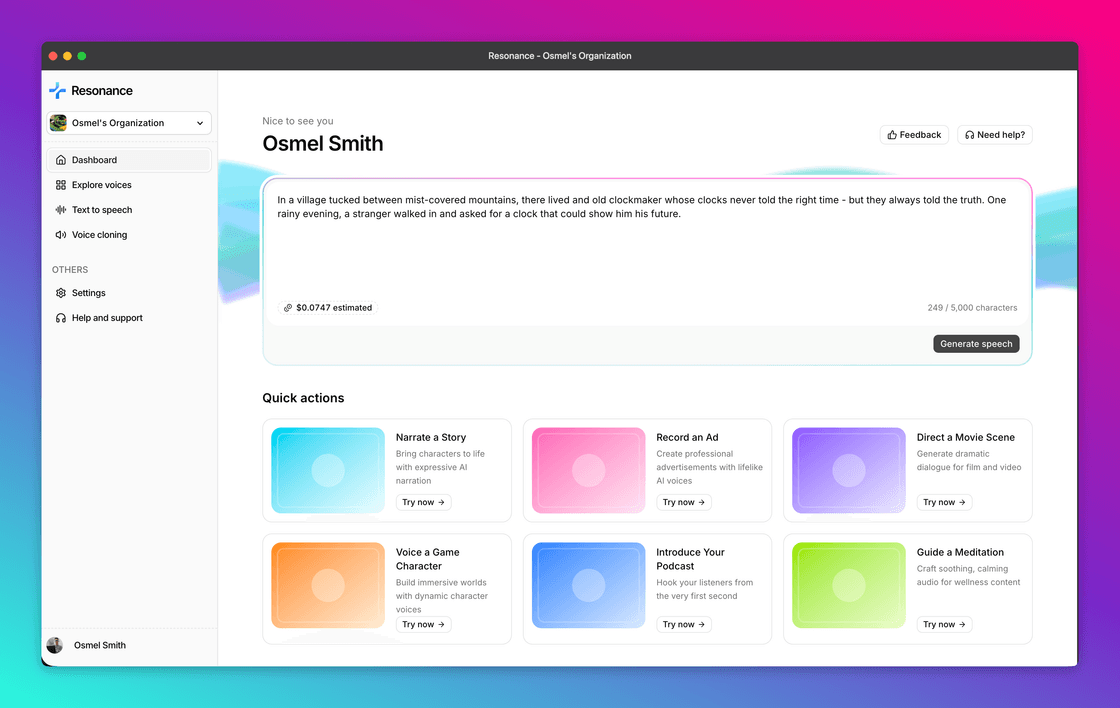1120x708 pixels.
Task: Click the Osmel Smith greeting heading
Action: point(323,144)
